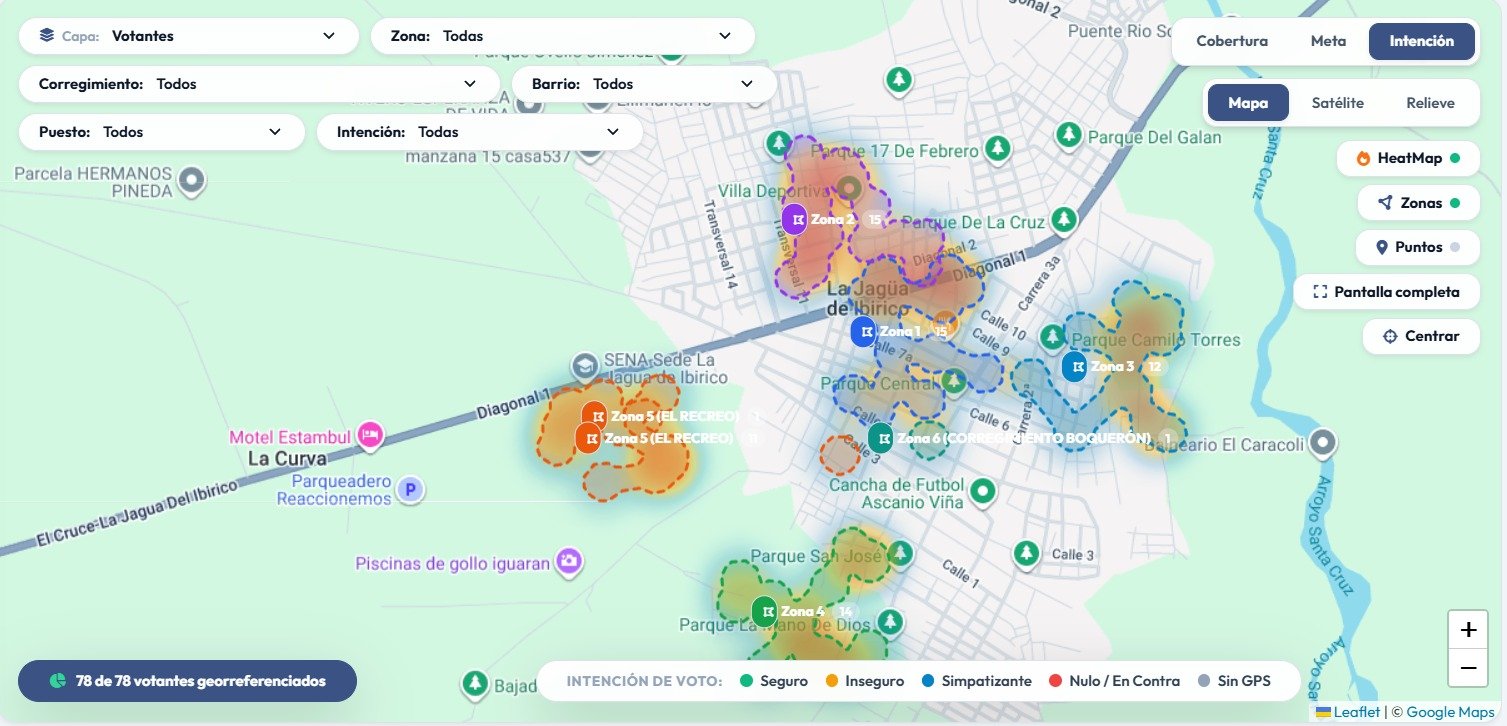
Task: Toggle the Zonas overlay
Action: click(1418, 203)
